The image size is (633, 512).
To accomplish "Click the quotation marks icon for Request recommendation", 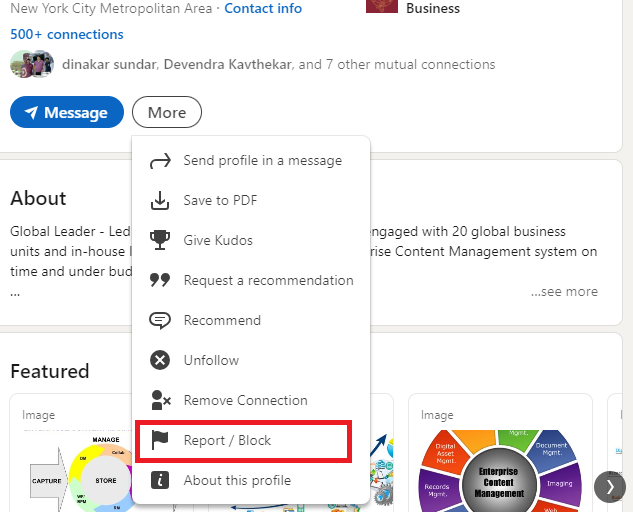I will tap(160, 280).
